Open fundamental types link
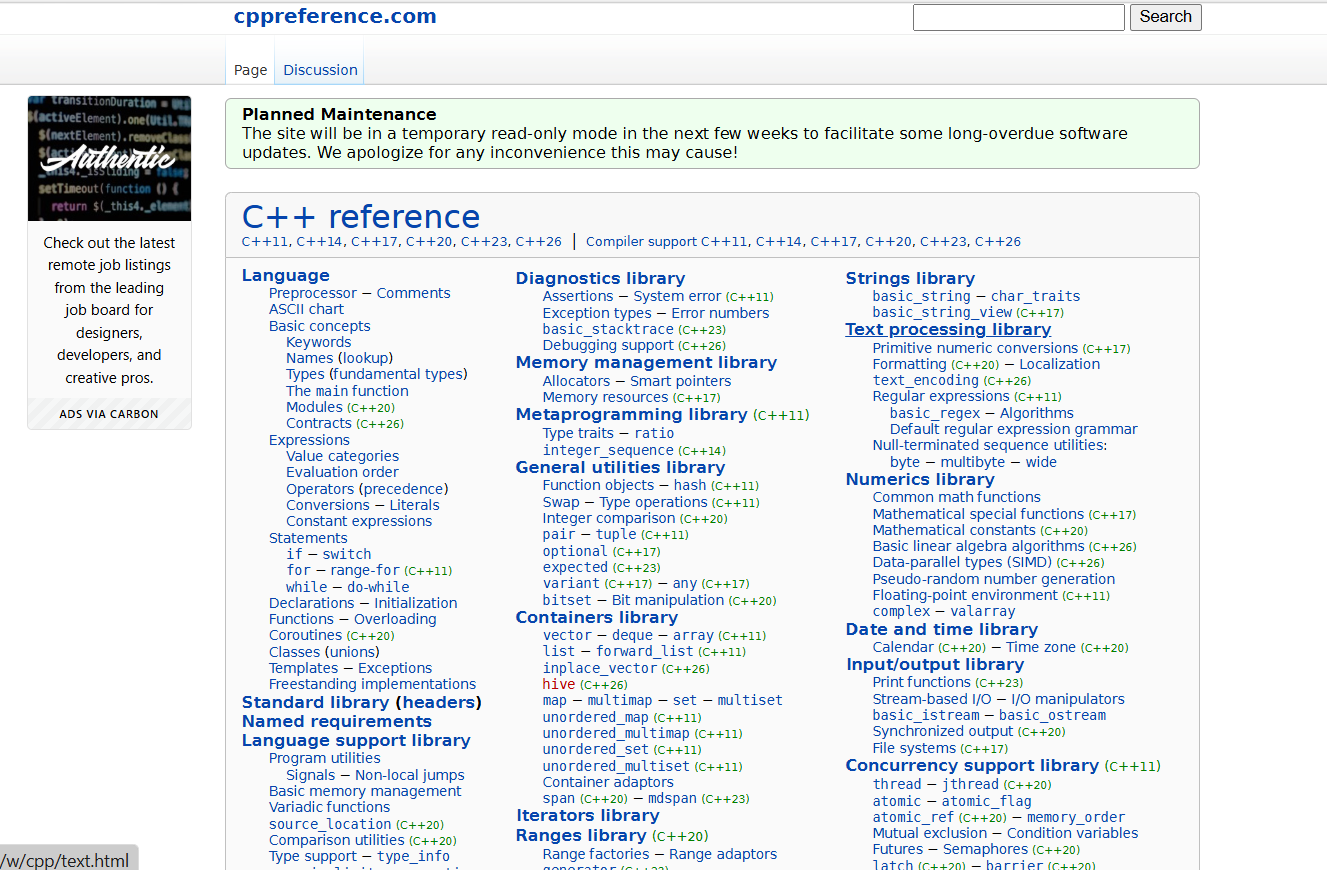The width and height of the screenshot is (1327, 870). pos(396,374)
